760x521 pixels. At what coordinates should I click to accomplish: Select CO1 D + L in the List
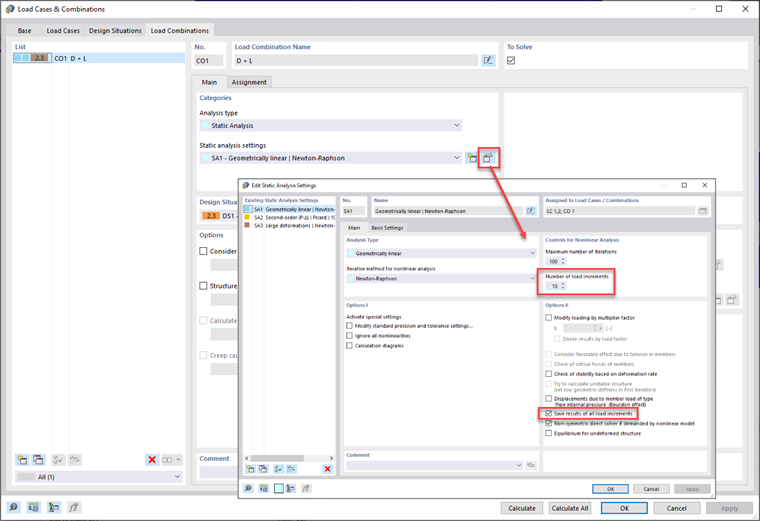coord(99,58)
